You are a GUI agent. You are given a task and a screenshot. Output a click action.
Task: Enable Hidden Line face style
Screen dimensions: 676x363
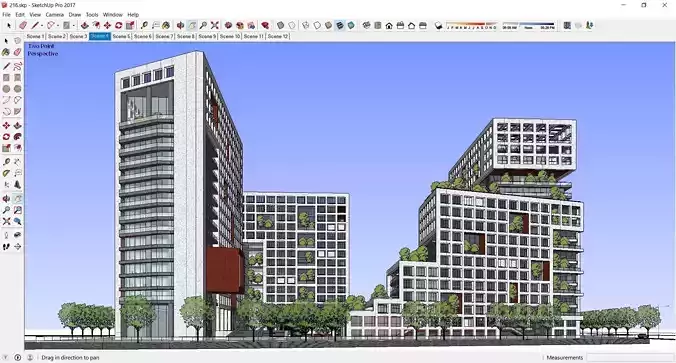coord(317,25)
